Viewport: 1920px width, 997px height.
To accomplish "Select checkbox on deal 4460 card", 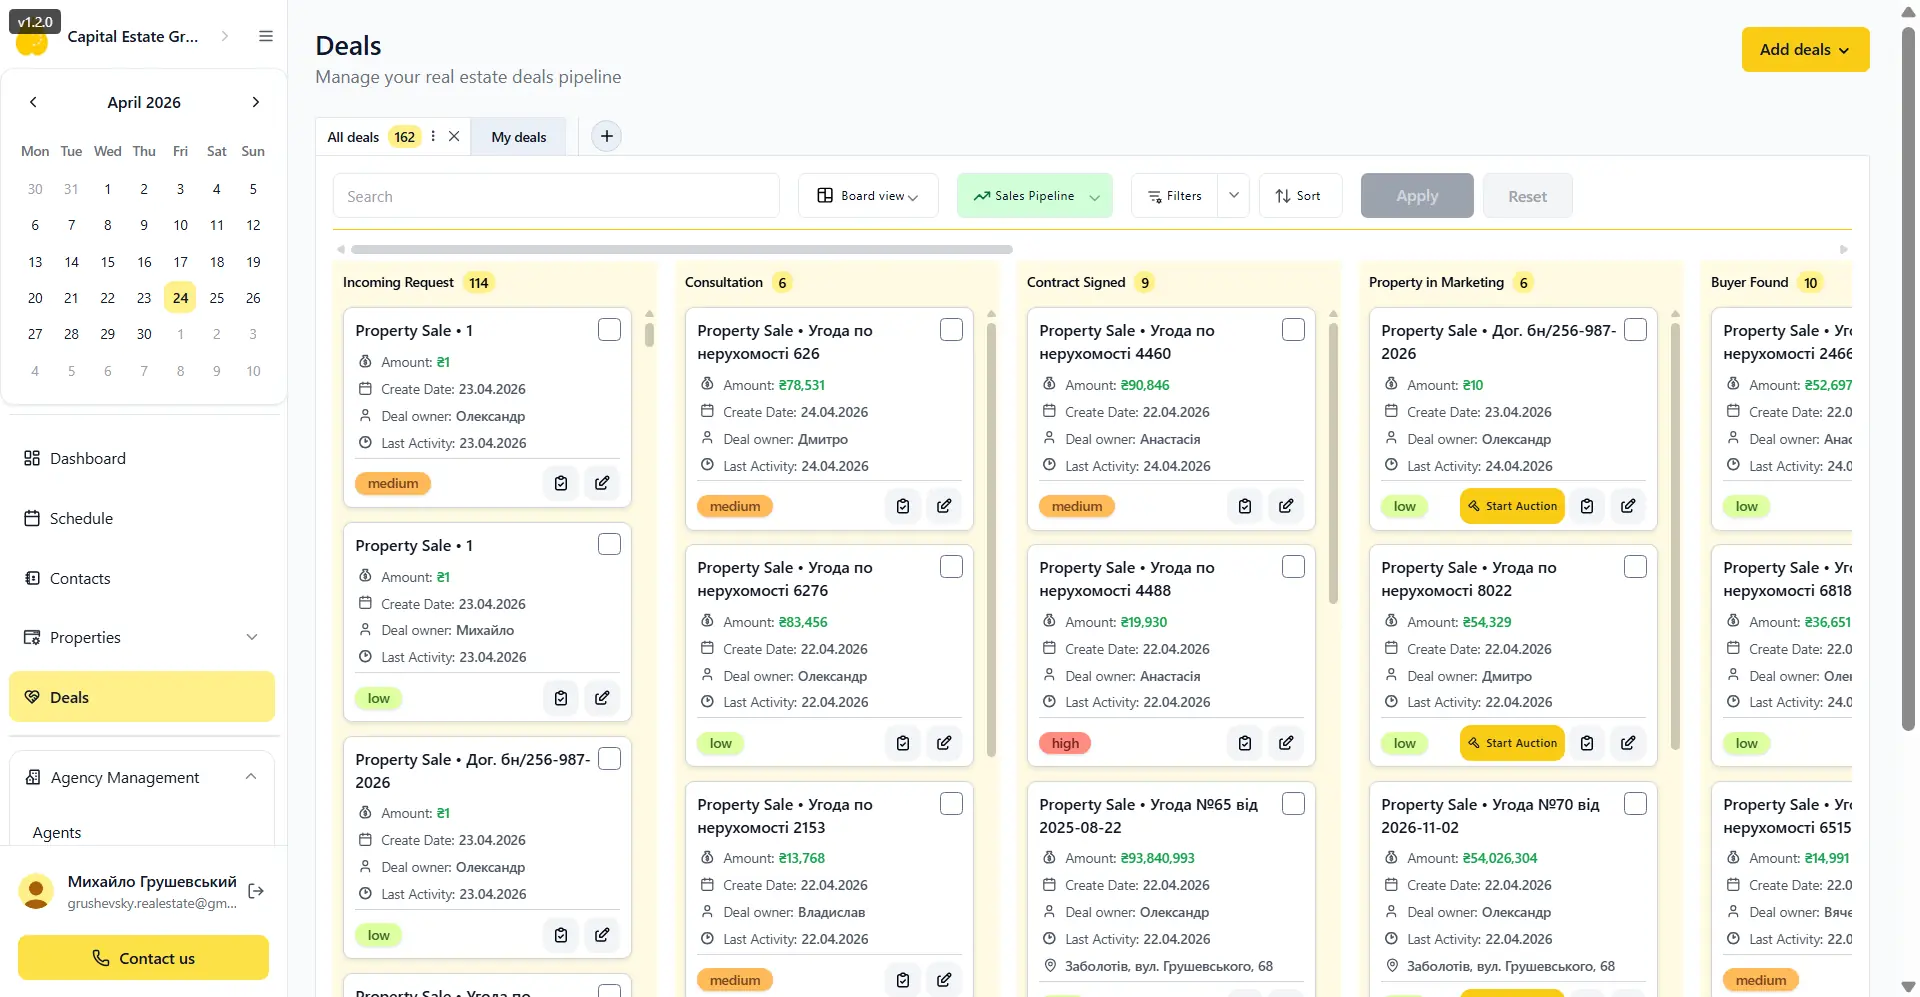I will coord(1293,330).
